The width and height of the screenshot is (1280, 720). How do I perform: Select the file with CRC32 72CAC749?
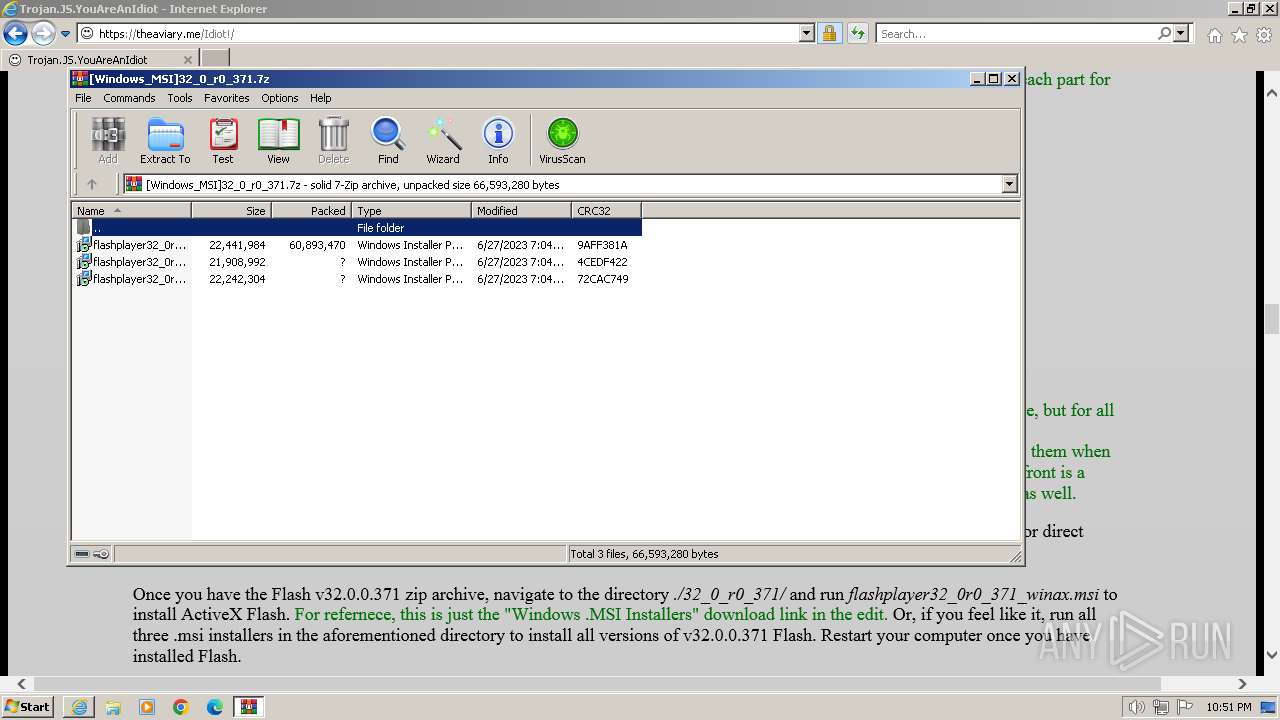pos(357,279)
